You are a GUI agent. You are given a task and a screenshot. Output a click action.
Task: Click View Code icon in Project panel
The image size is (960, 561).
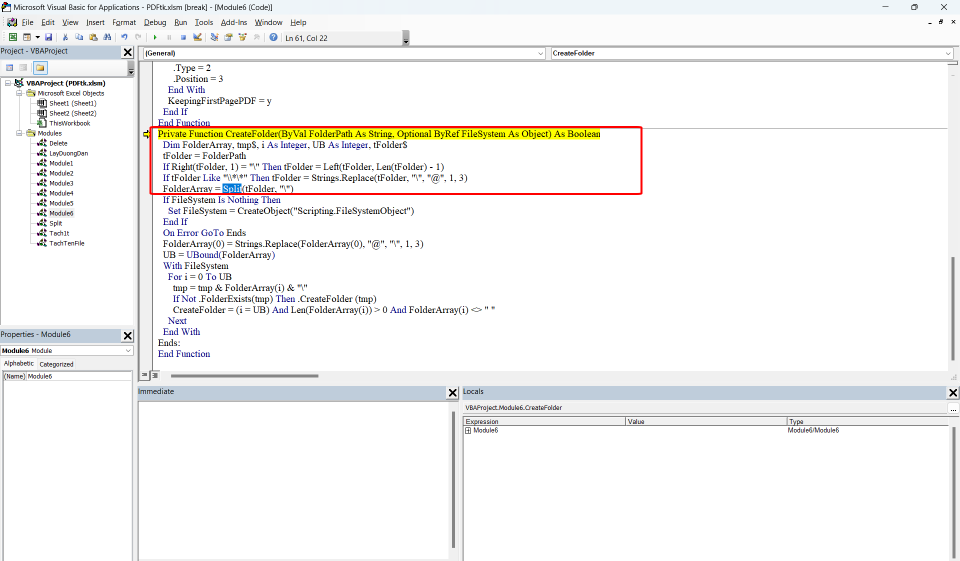tap(9, 67)
